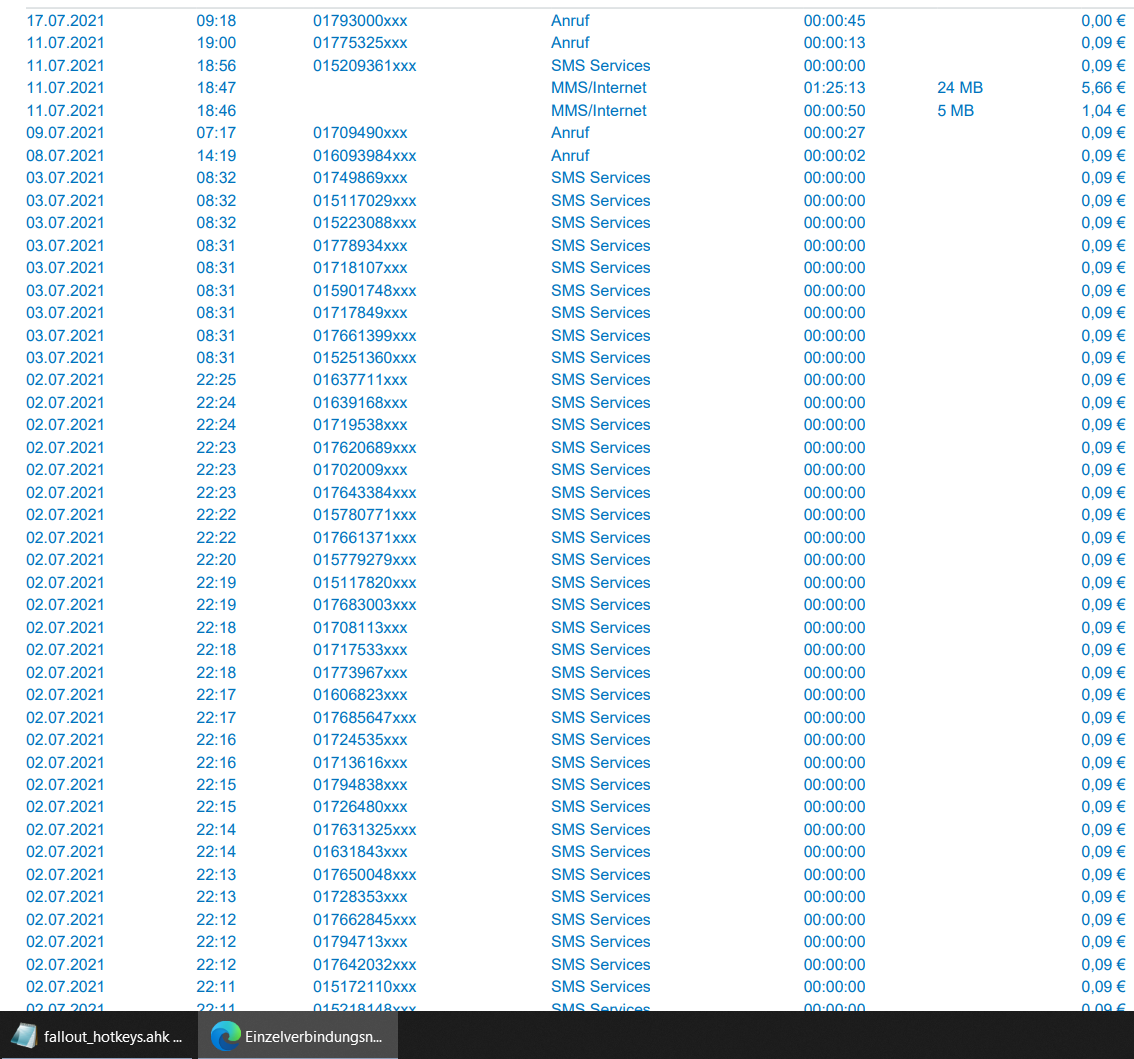The image size is (1134, 1059).
Task: Click phone number 01718107xxx
Action: (x=360, y=267)
